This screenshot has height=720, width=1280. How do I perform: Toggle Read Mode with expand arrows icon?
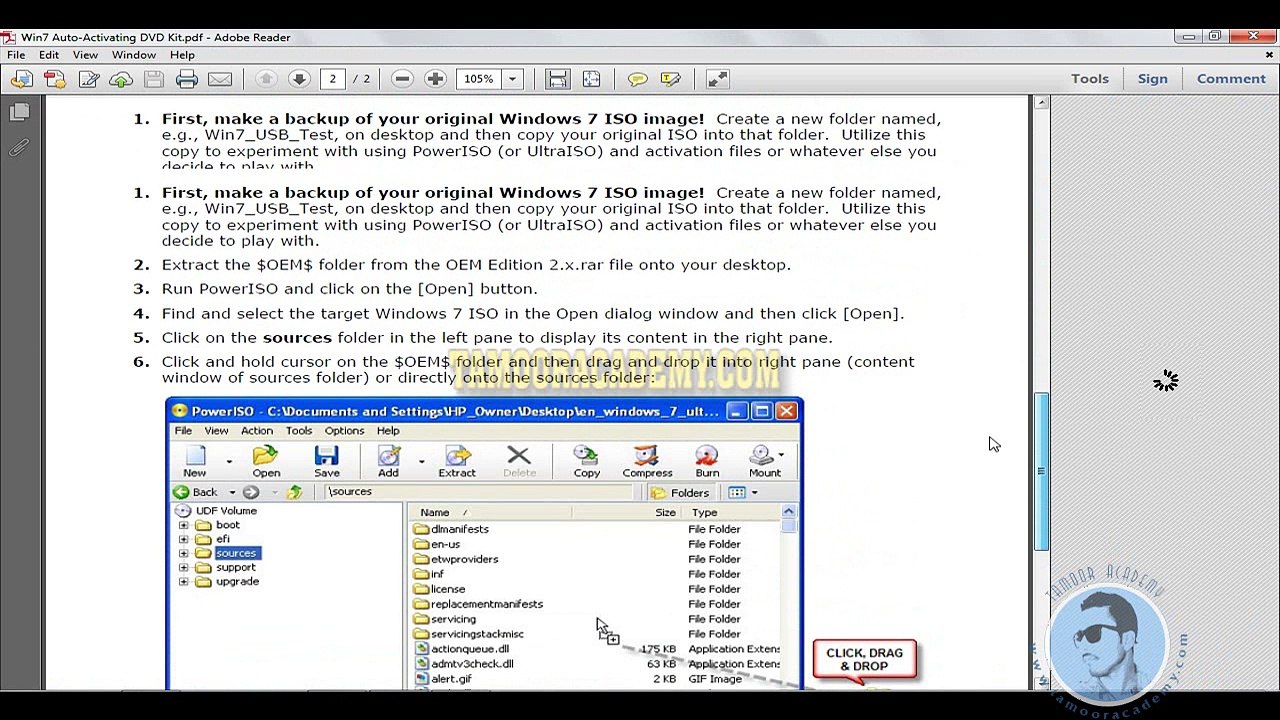point(717,79)
